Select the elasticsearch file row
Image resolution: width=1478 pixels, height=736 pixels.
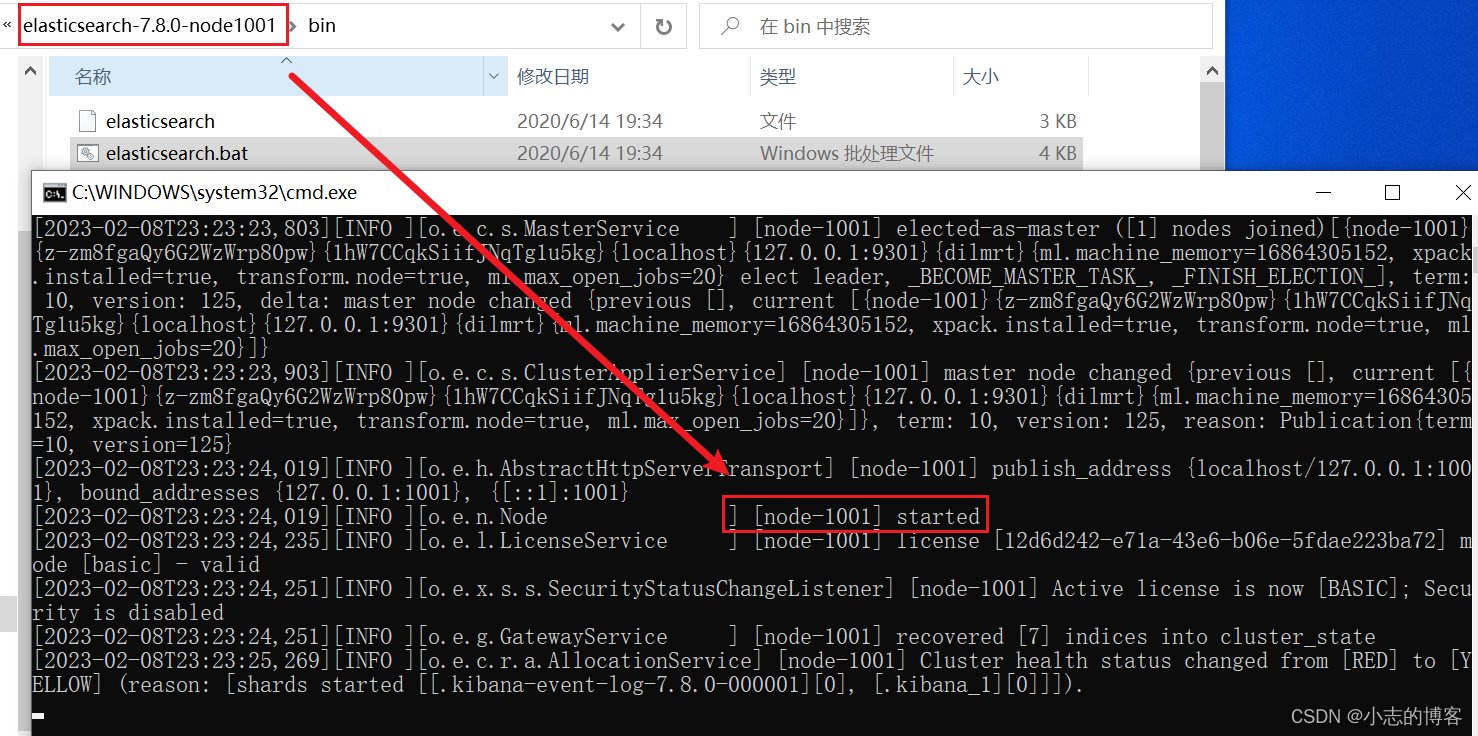coord(578,121)
